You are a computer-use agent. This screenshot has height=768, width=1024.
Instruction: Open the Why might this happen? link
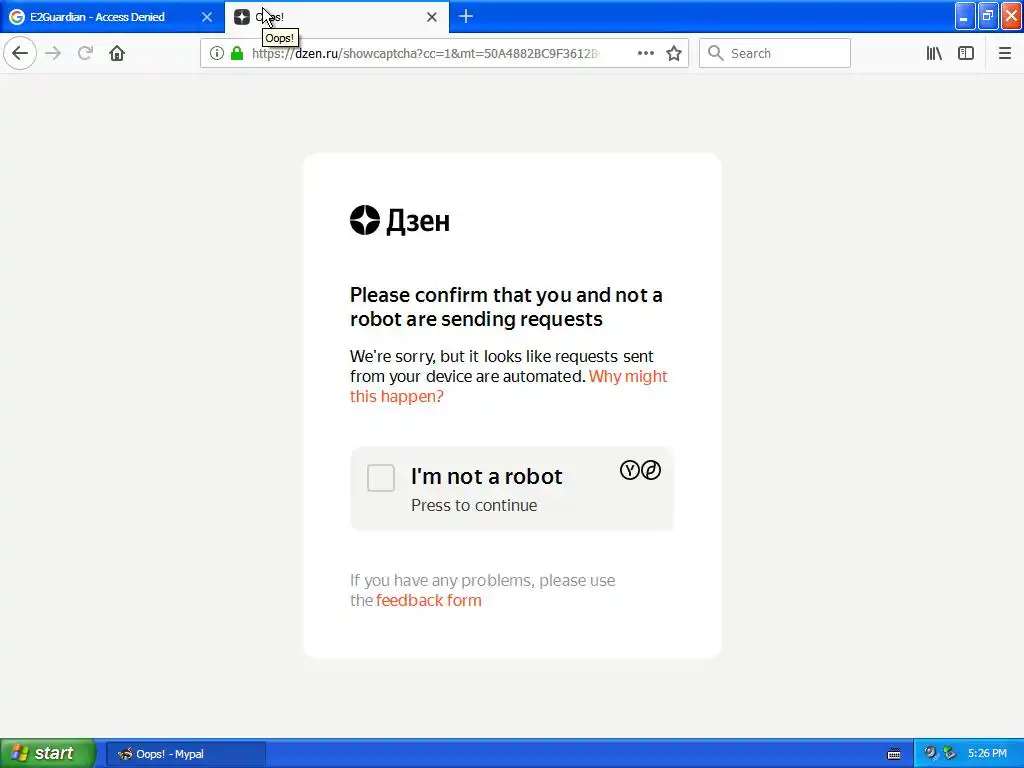click(x=509, y=386)
